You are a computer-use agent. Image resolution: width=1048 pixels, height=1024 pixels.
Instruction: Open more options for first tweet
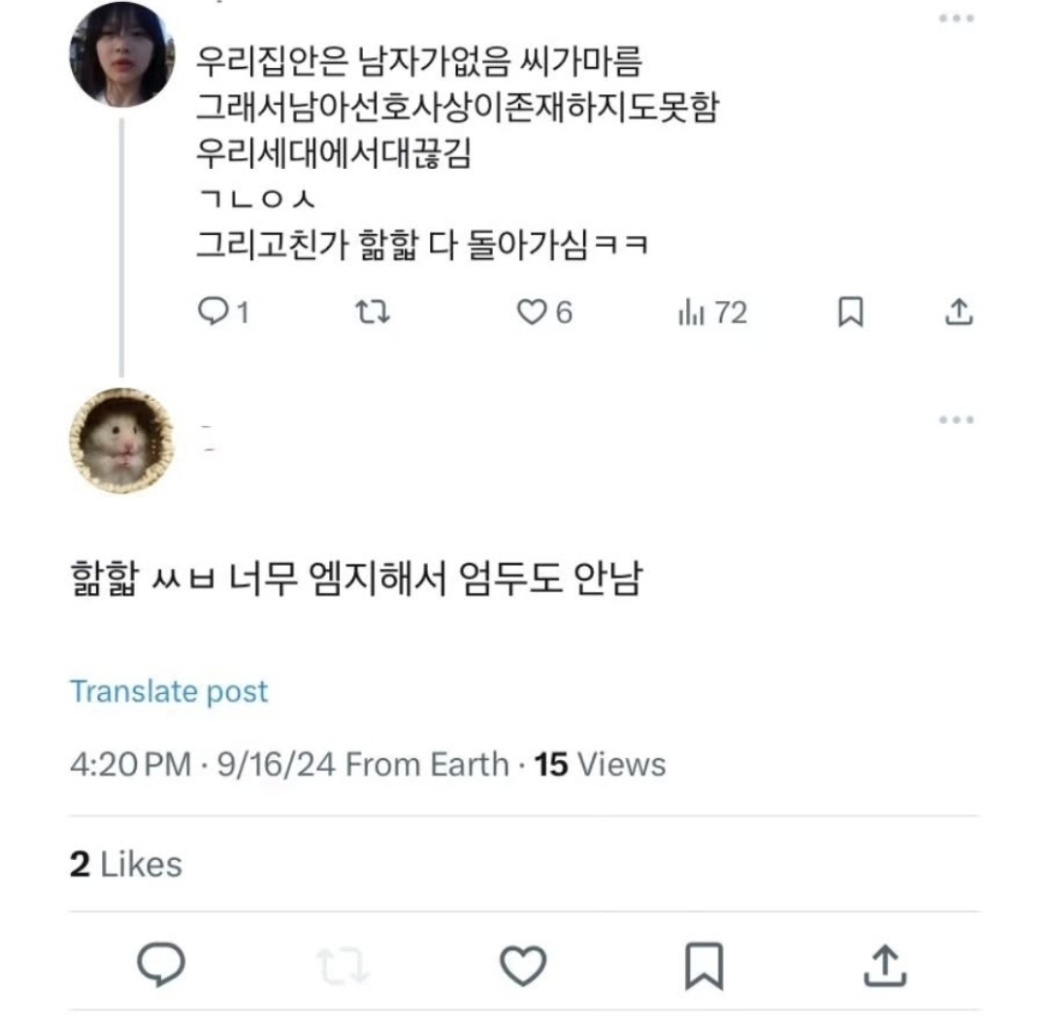point(957,19)
